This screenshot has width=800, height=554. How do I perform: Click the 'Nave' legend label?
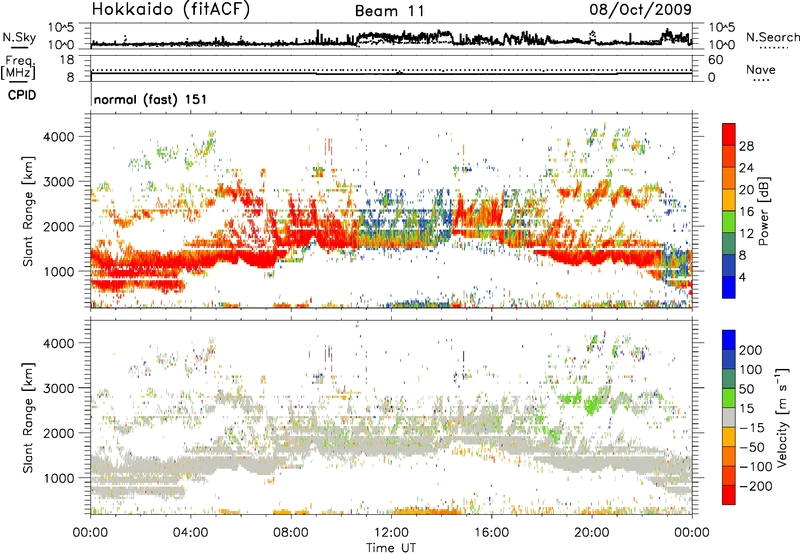[761, 69]
